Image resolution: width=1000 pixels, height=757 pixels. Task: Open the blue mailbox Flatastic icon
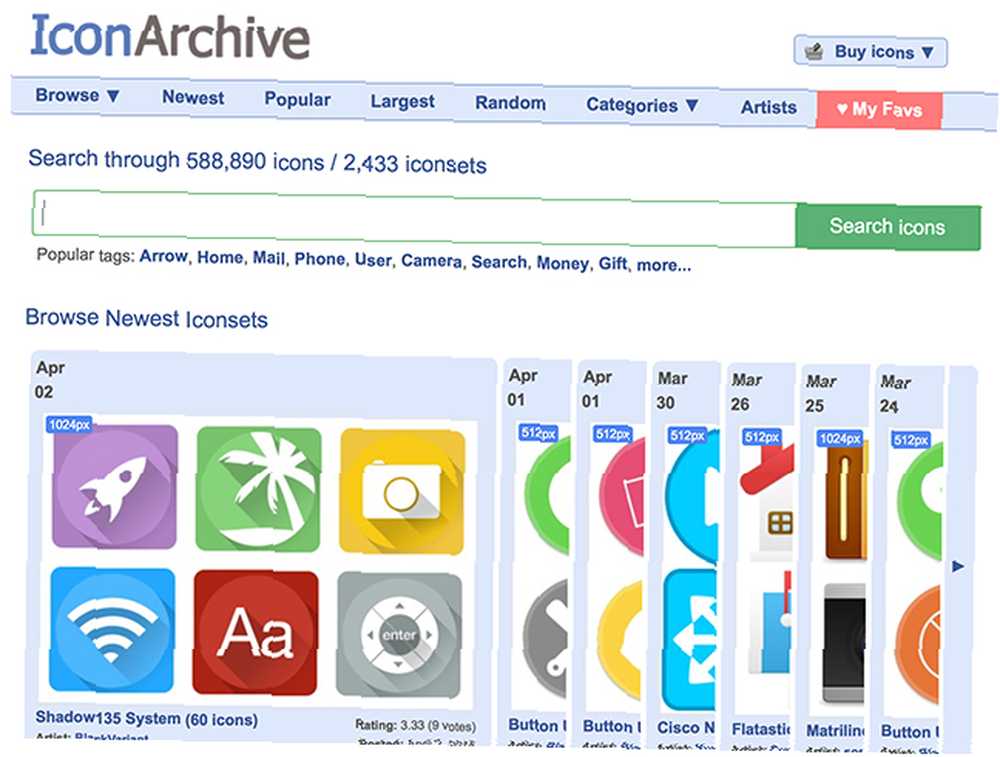pyautogui.click(x=769, y=624)
